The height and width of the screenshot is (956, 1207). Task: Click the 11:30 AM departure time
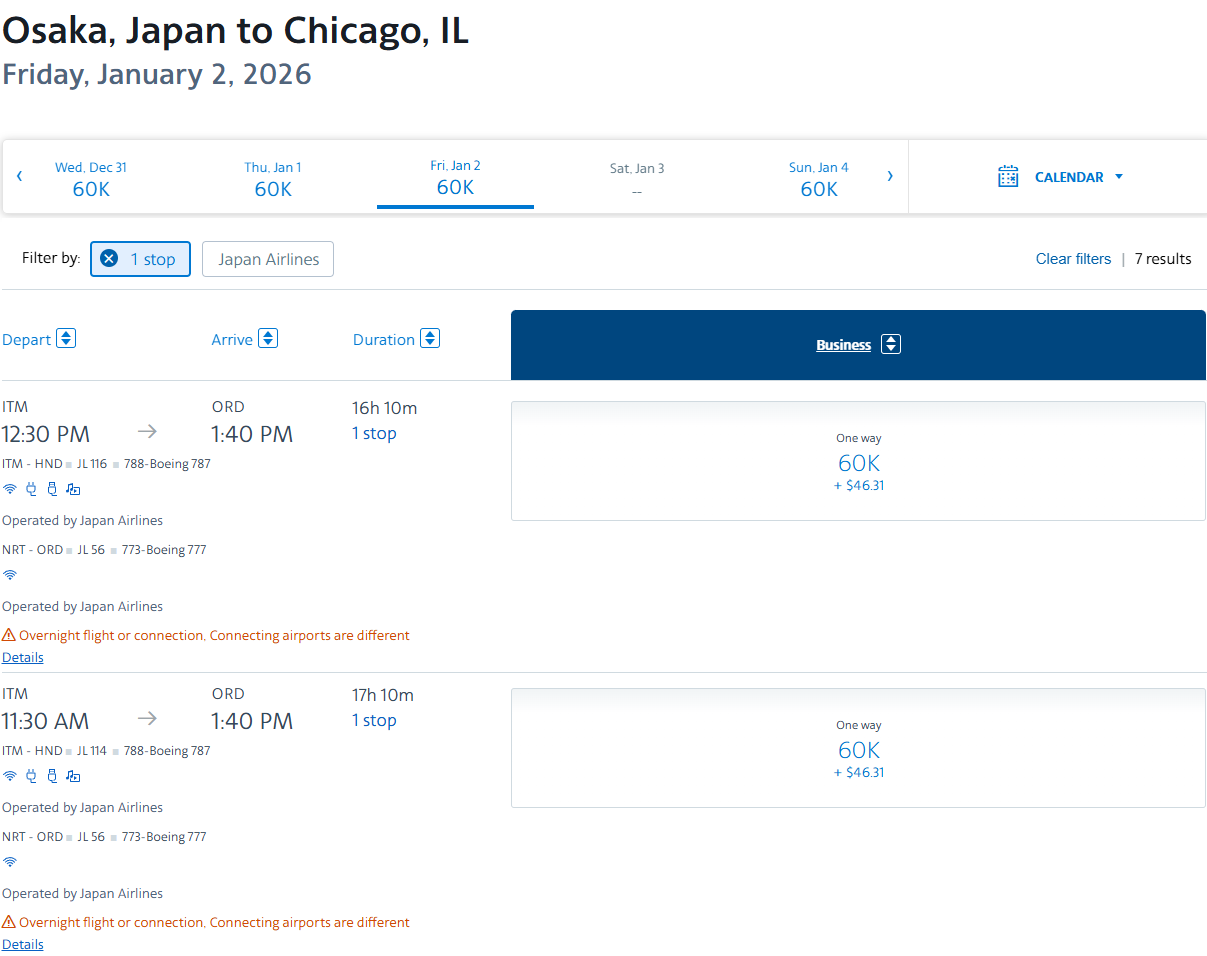point(46,721)
